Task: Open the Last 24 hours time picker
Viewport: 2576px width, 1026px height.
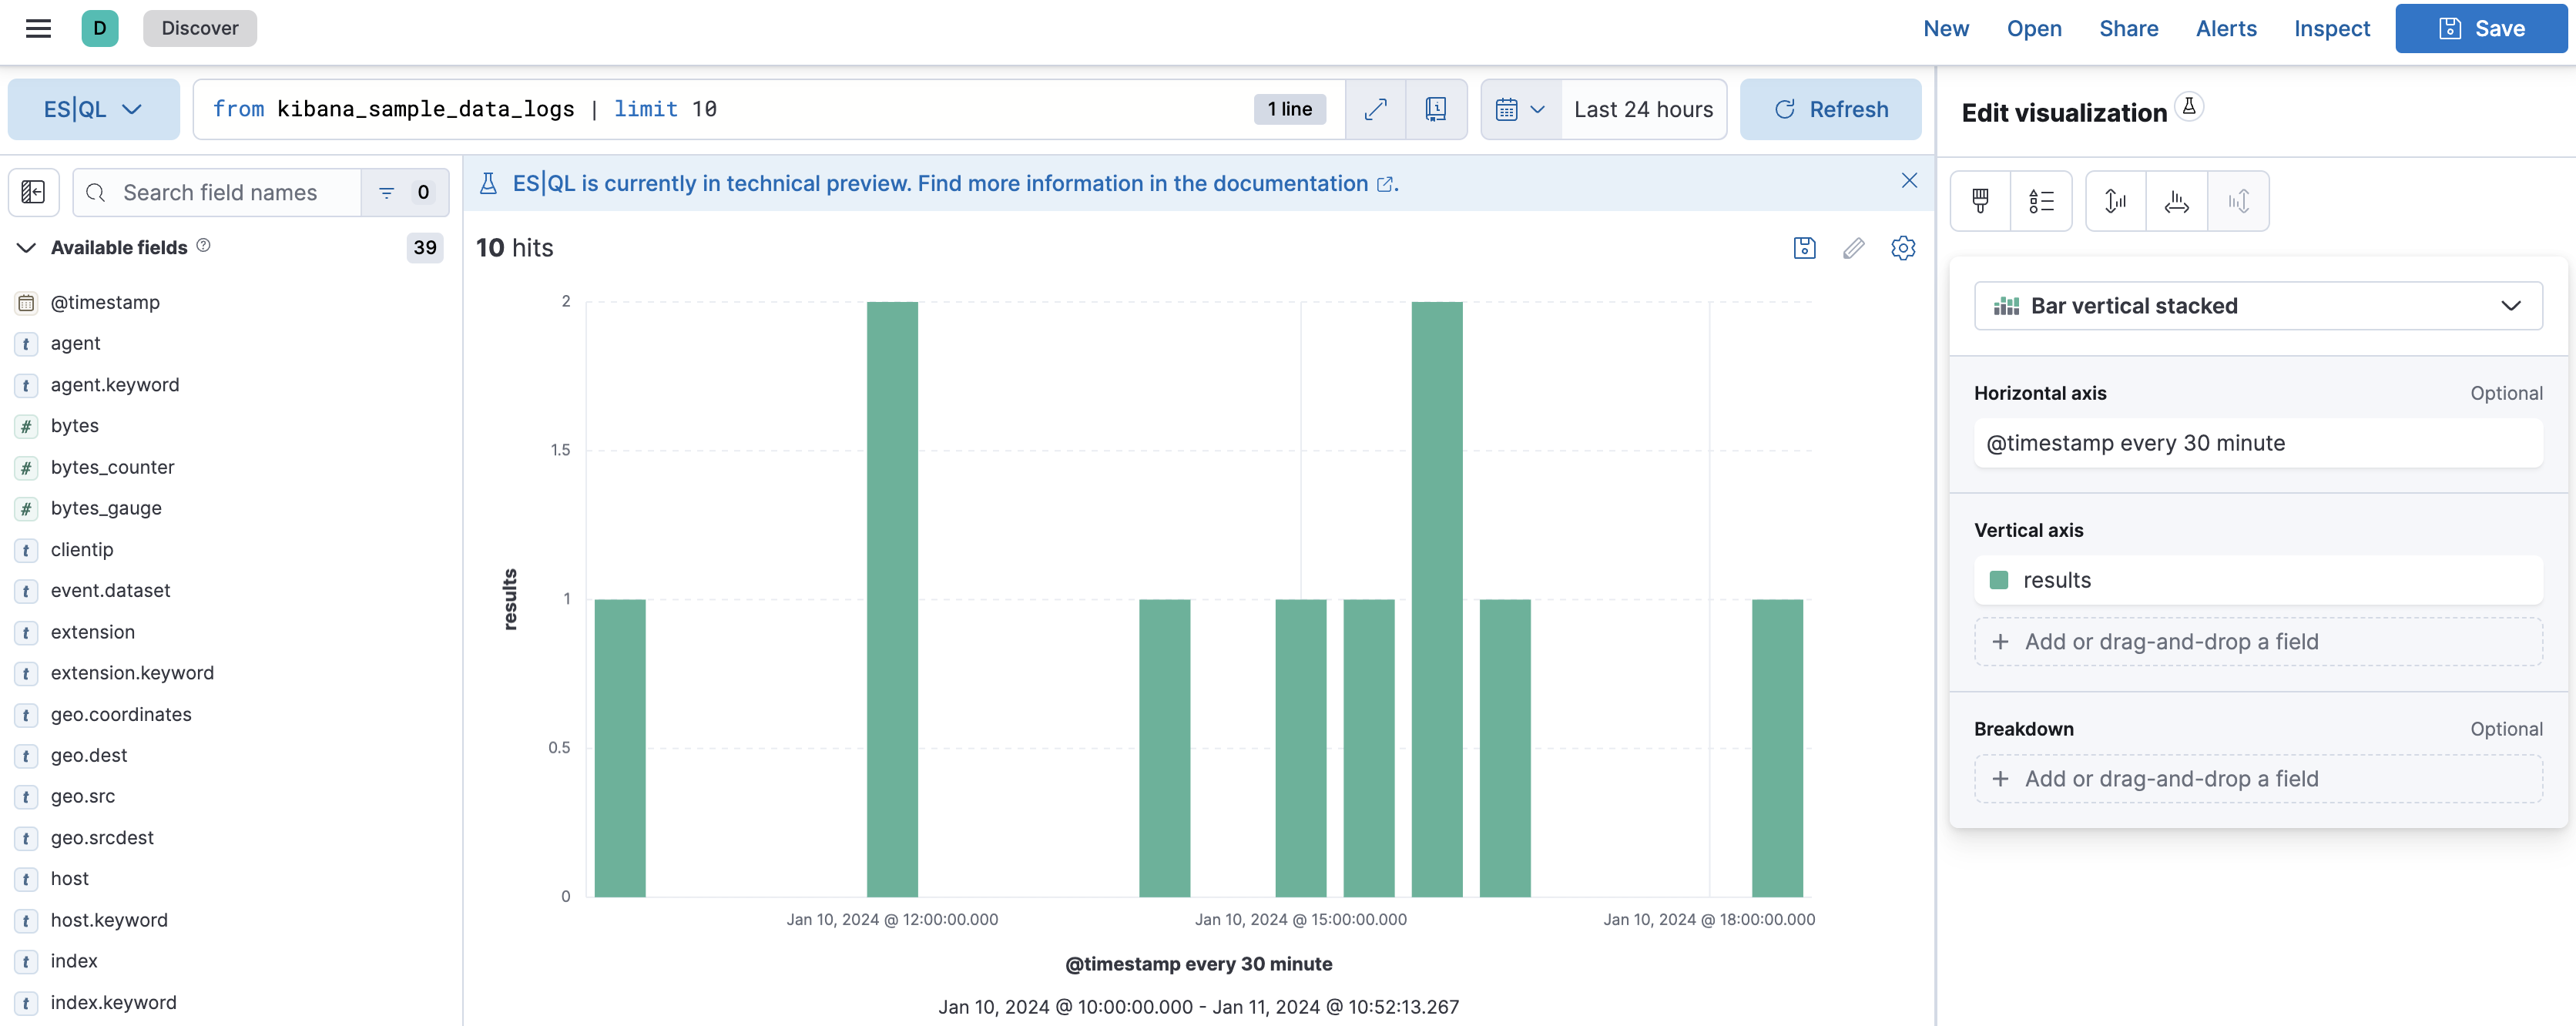Action: point(1643,109)
